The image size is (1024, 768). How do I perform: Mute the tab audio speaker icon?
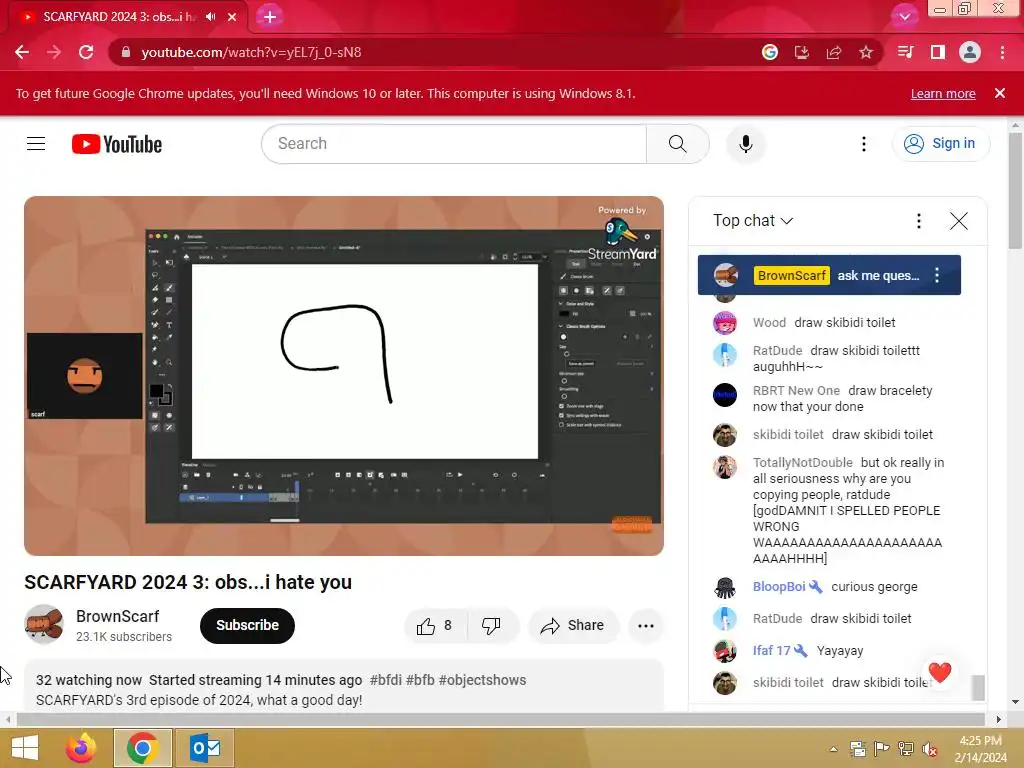(x=210, y=17)
